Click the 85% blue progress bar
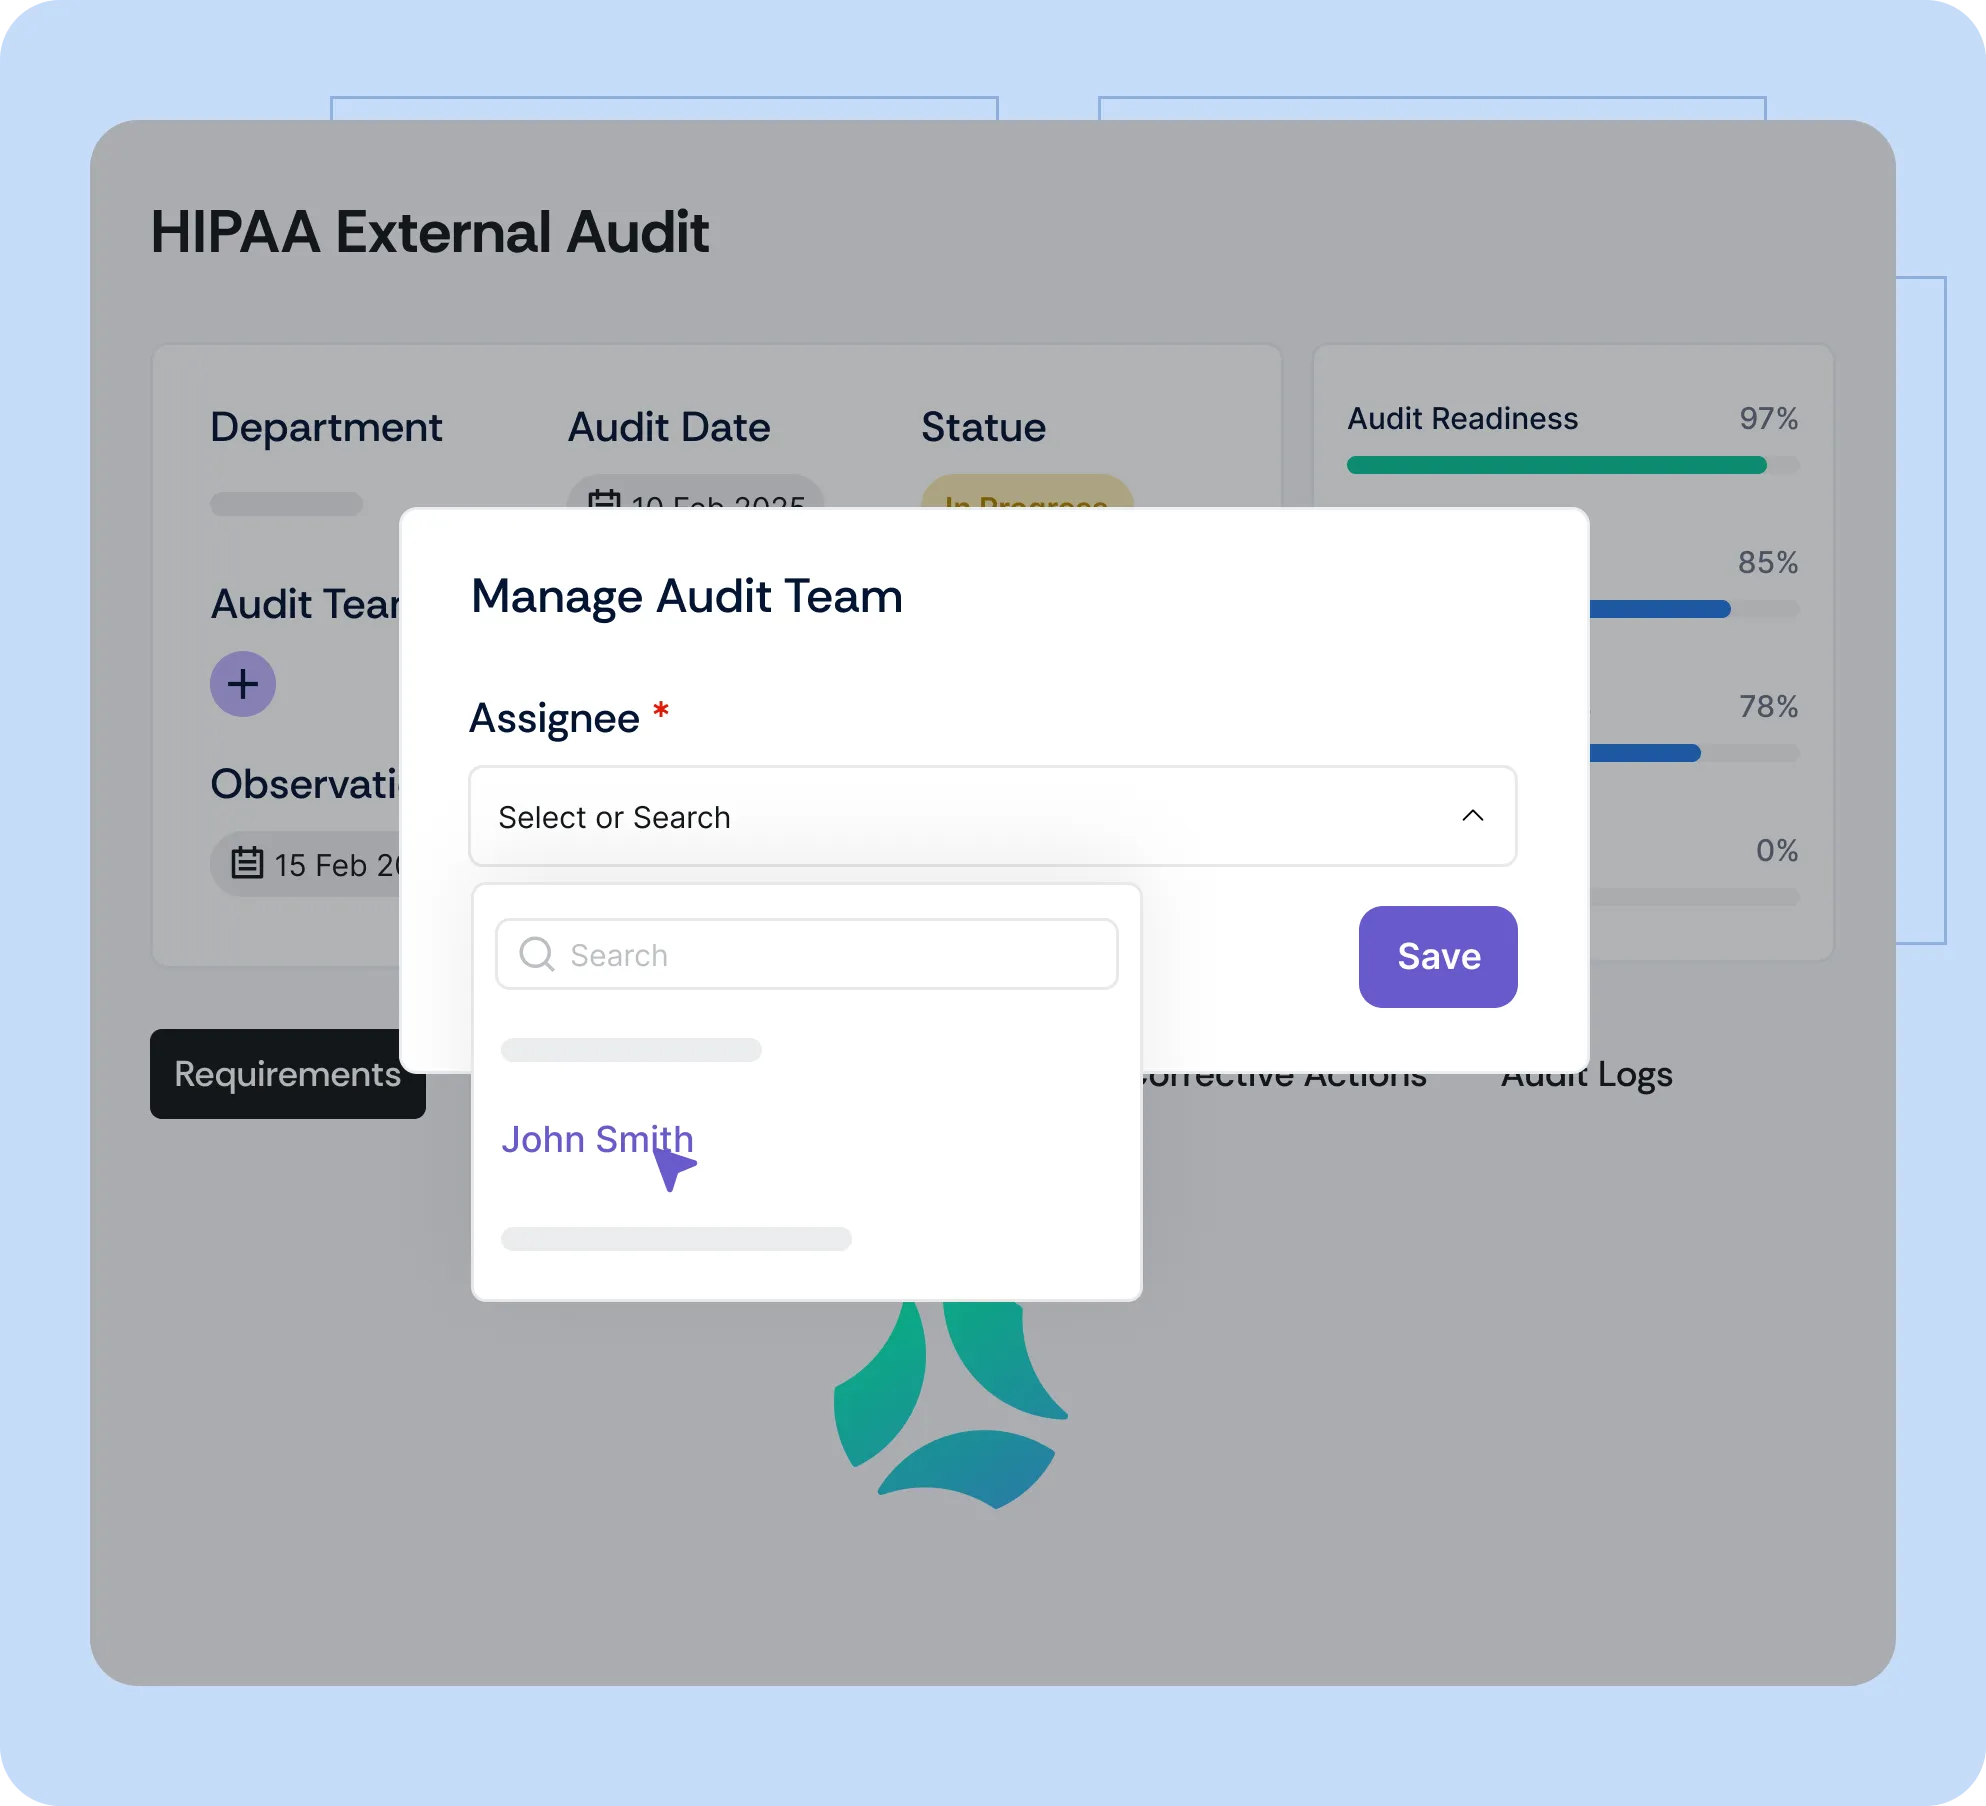Screen dimensions: 1986x1806 (x=1660, y=609)
